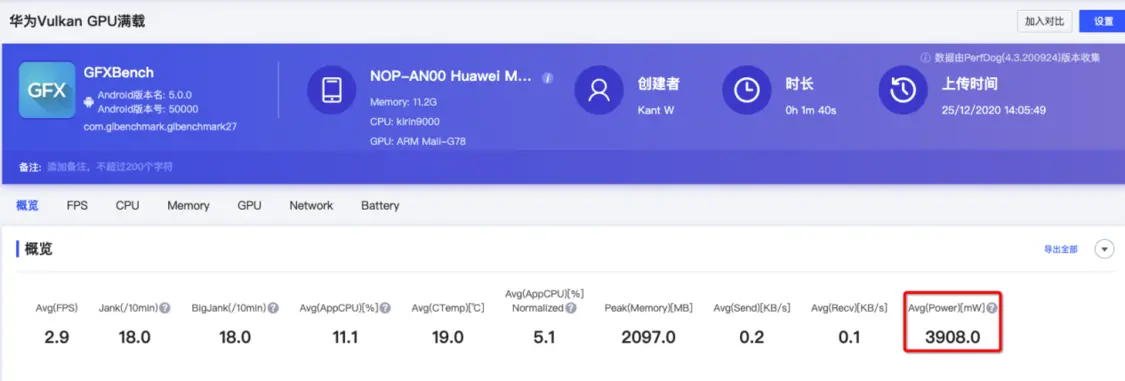Click the title 华为Vulkan GPU满载
Screen dimensions: 1125x381
[77, 22]
